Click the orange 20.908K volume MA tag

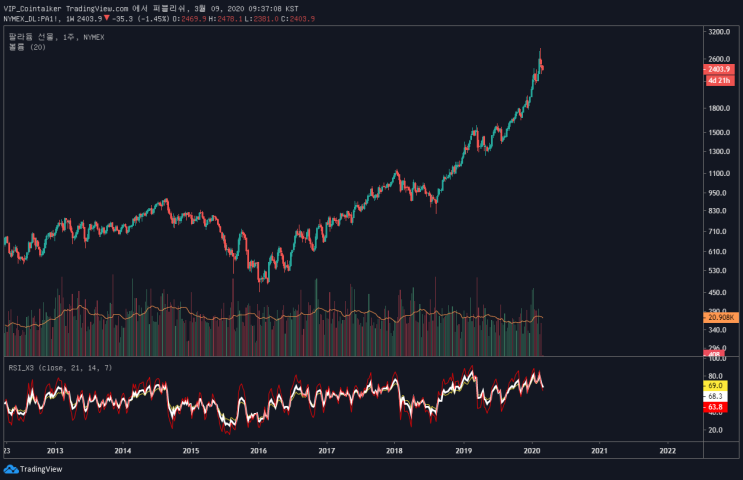pos(721,317)
